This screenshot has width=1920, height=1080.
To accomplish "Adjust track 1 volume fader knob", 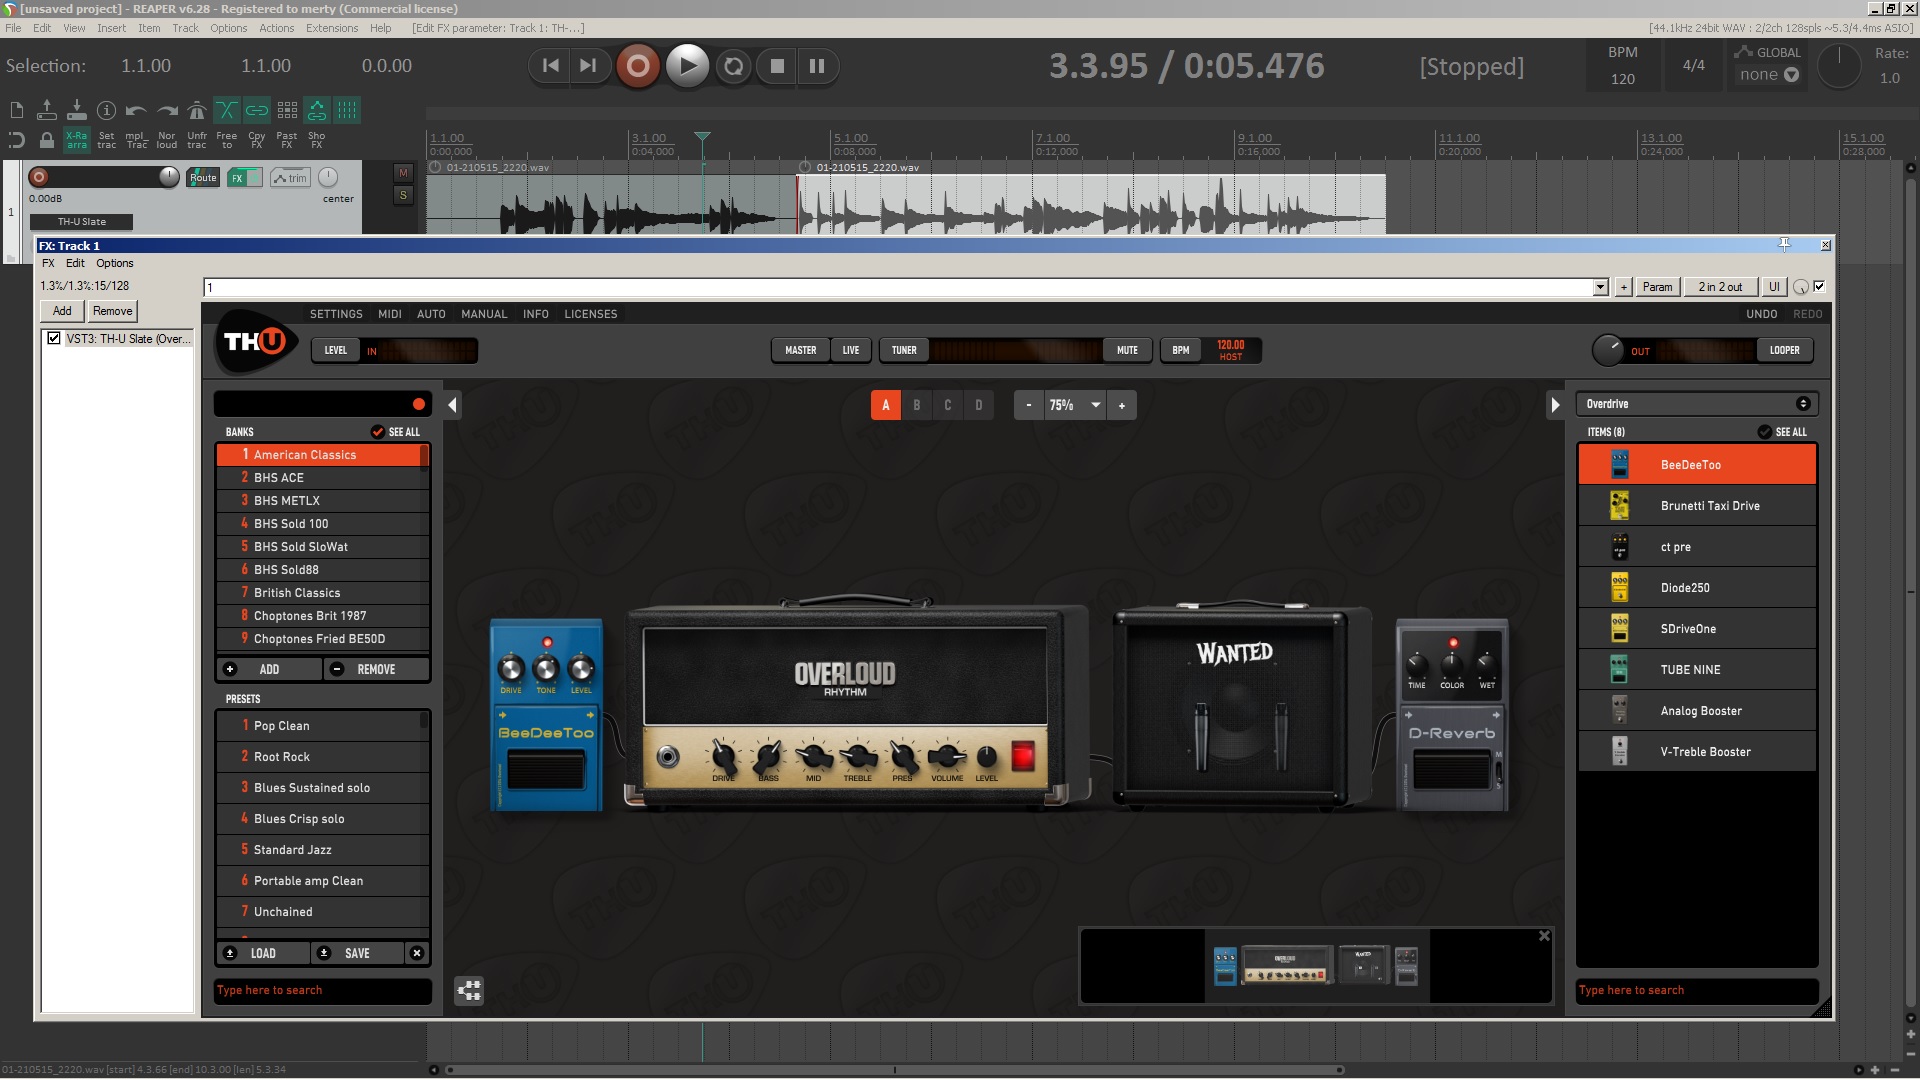I will coord(169,177).
